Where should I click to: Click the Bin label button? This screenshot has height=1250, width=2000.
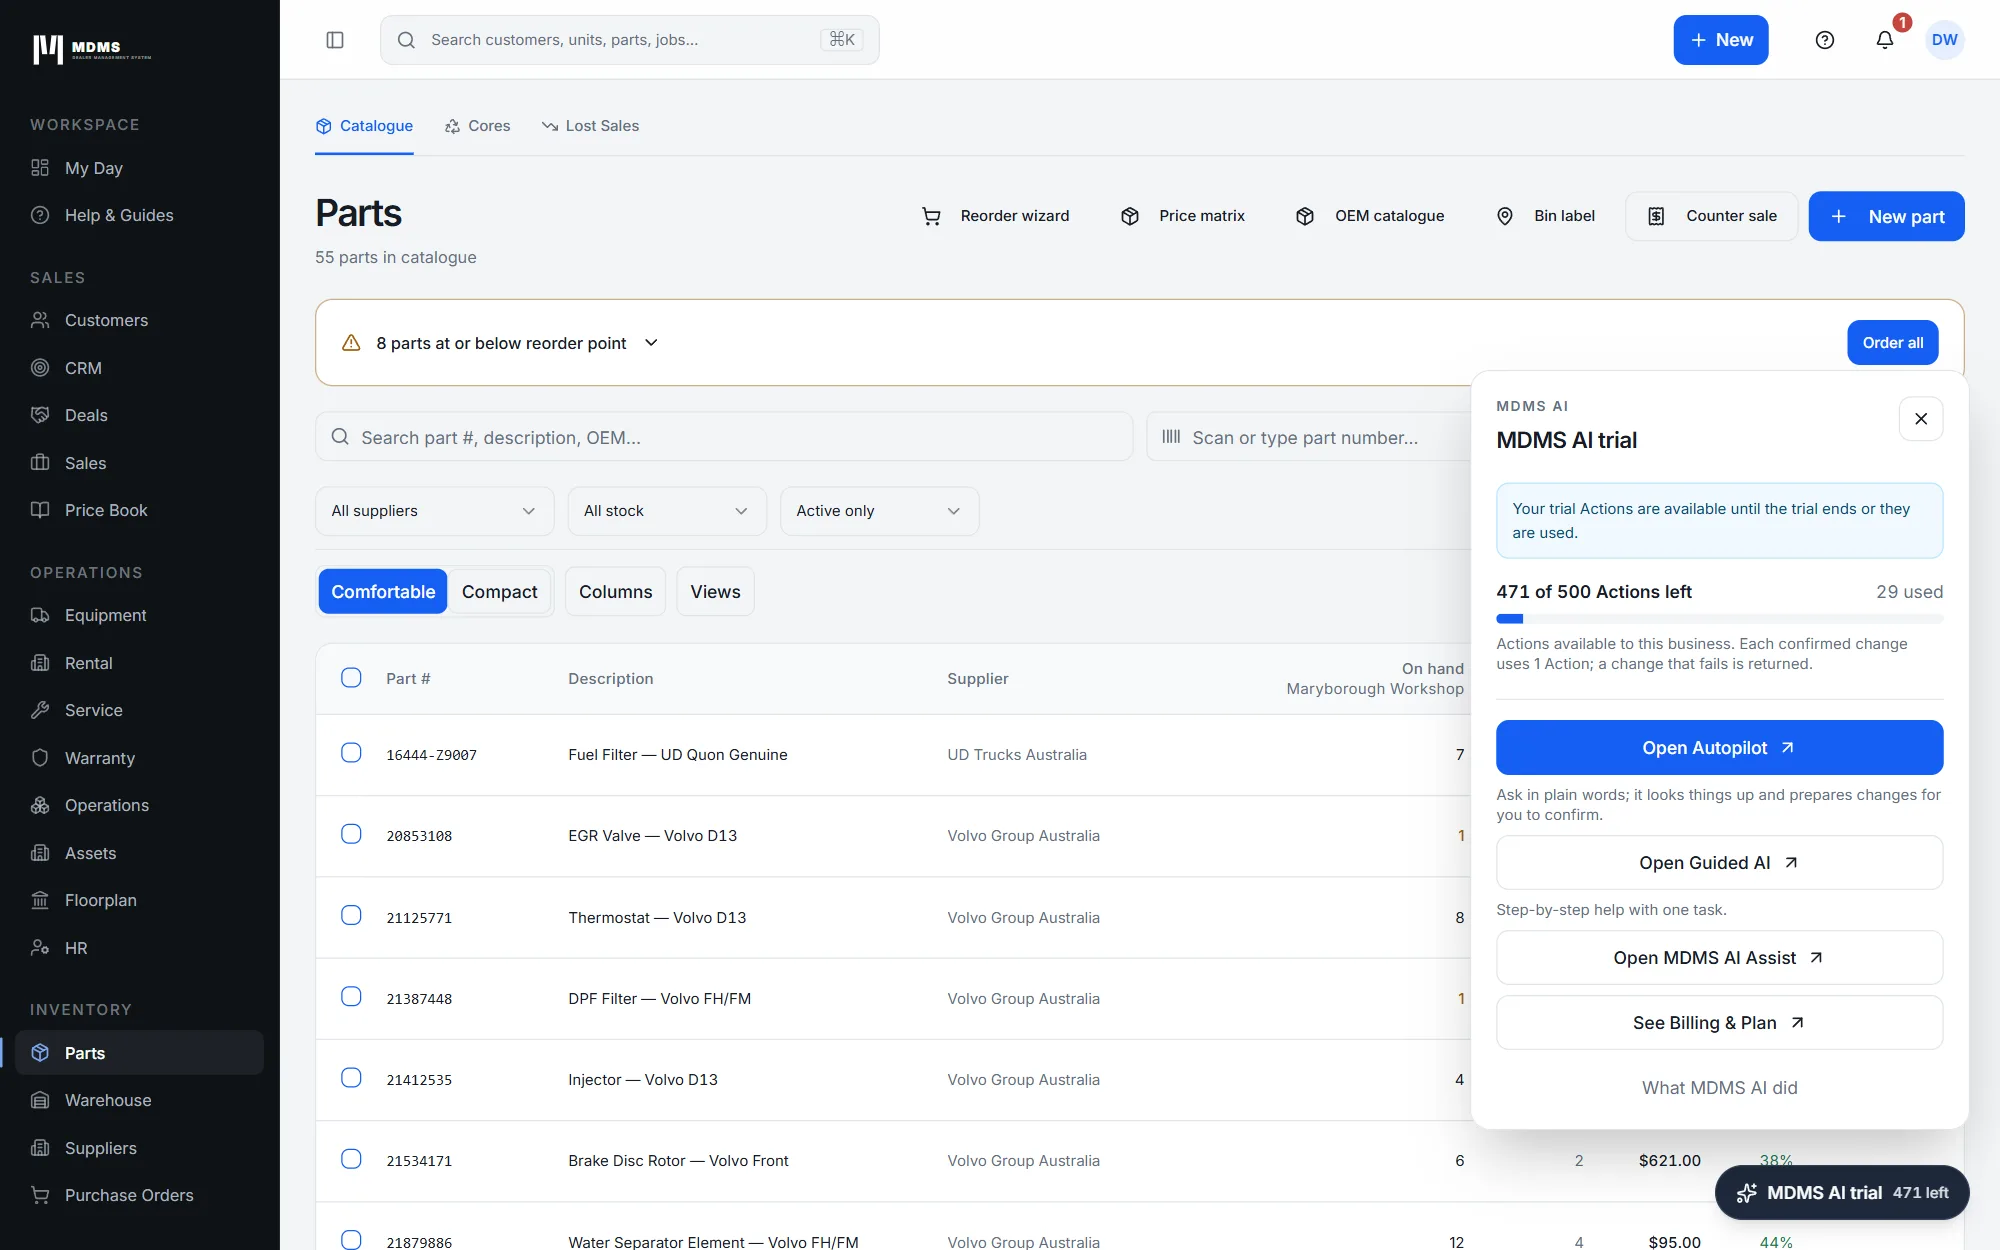(1545, 216)
